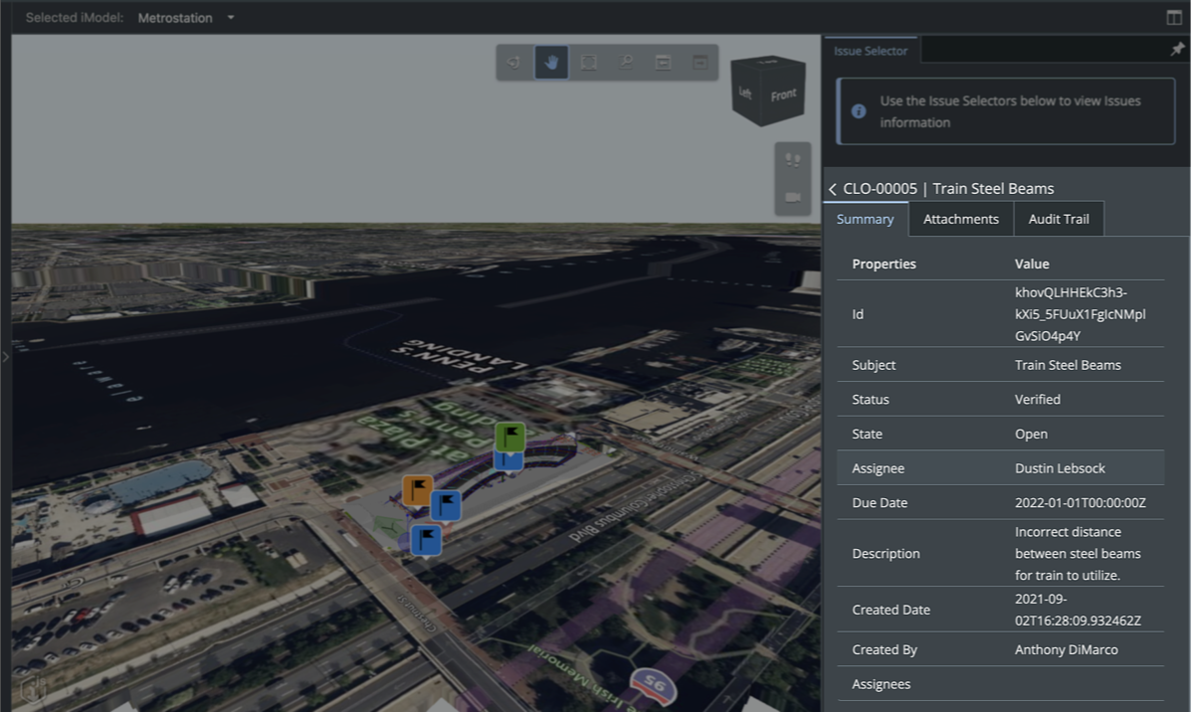Click the View Redo toolbar icon
Screen dimensions: 1194x715
(700, 62)
